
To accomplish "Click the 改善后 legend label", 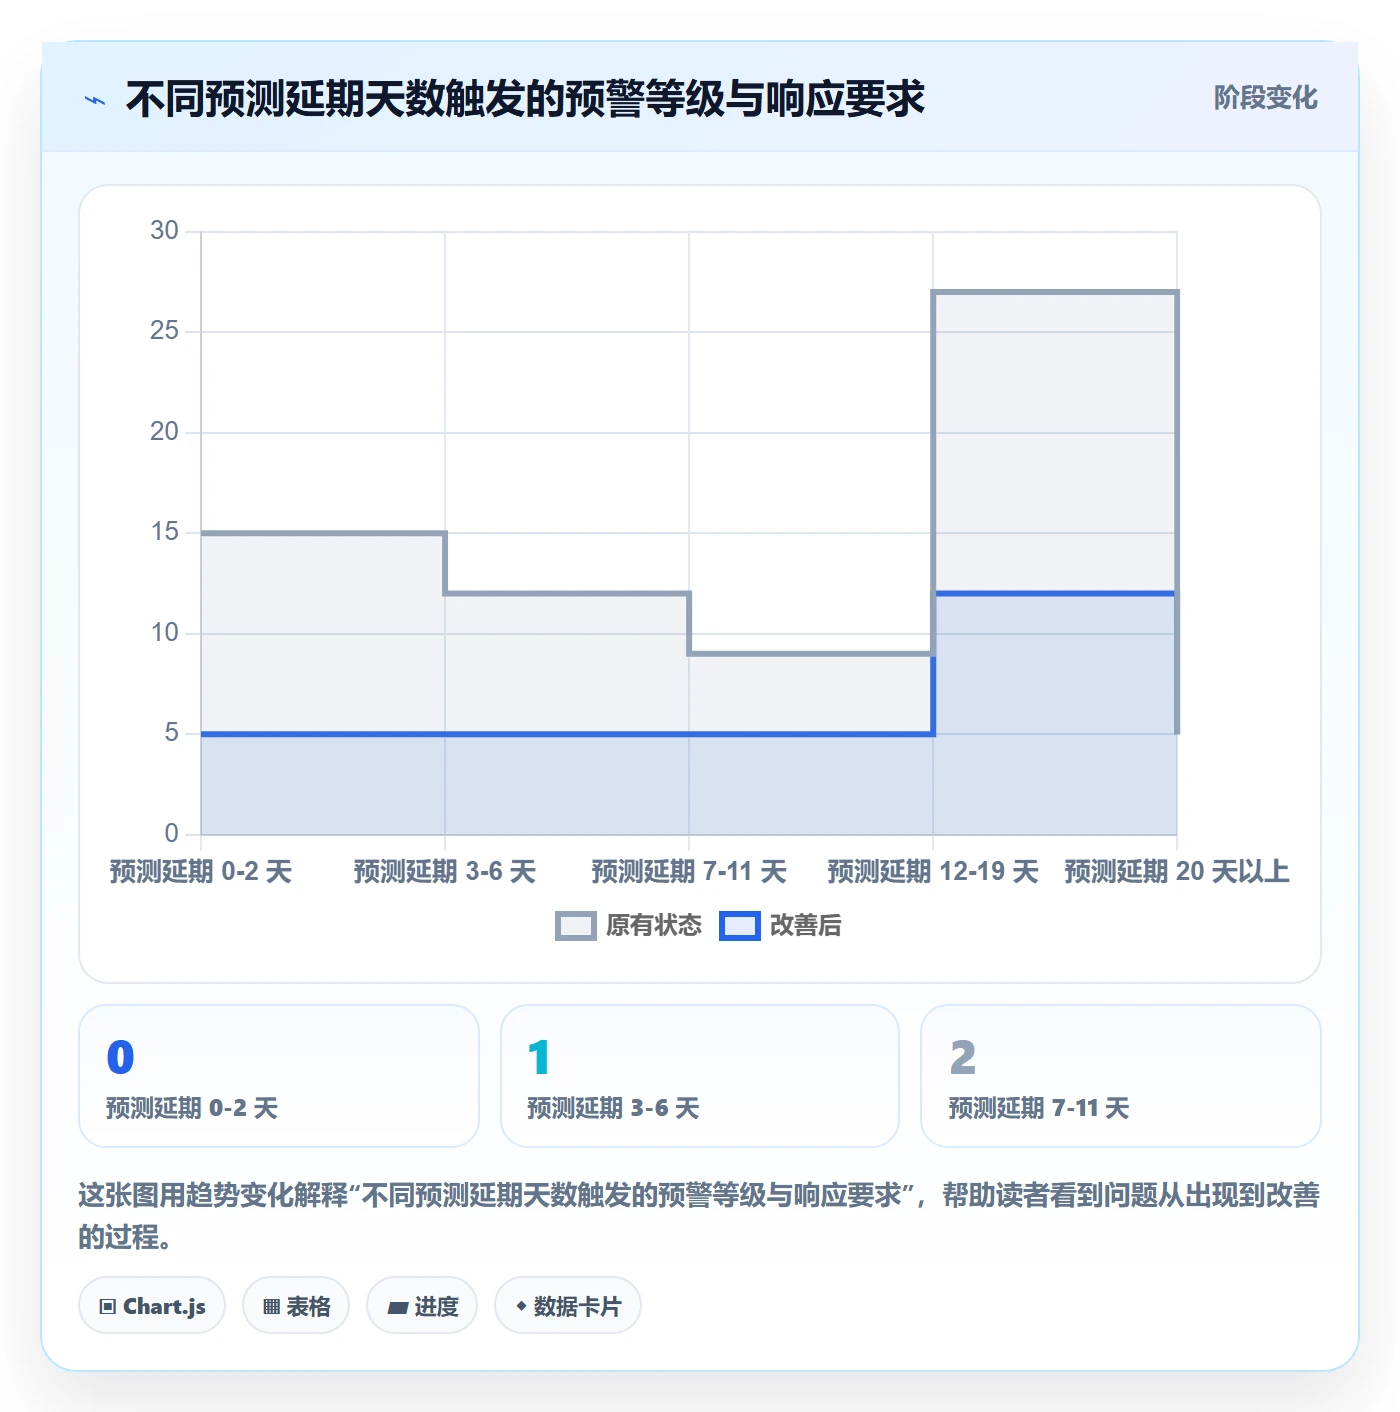I will tap(806, 926).
